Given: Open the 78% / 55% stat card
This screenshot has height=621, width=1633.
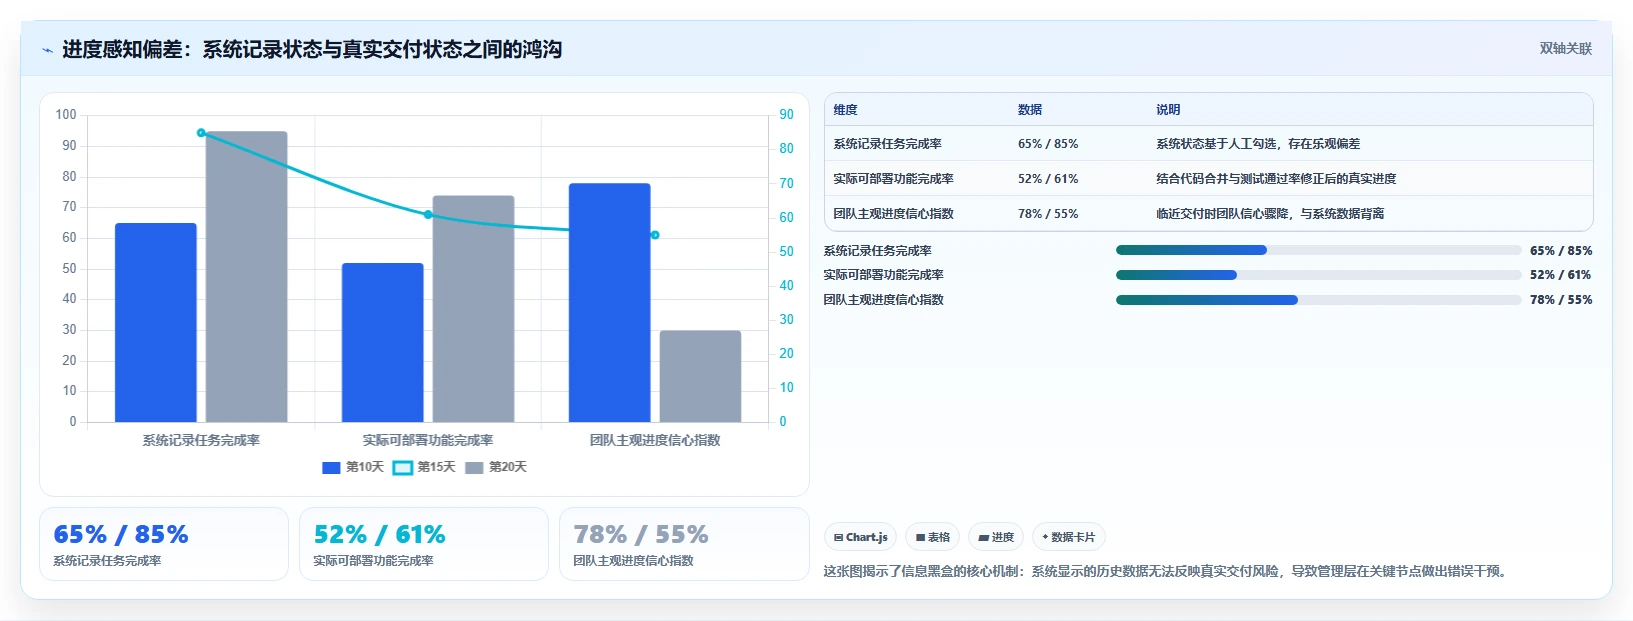Looking at the screenshot, I should point(684,544).
